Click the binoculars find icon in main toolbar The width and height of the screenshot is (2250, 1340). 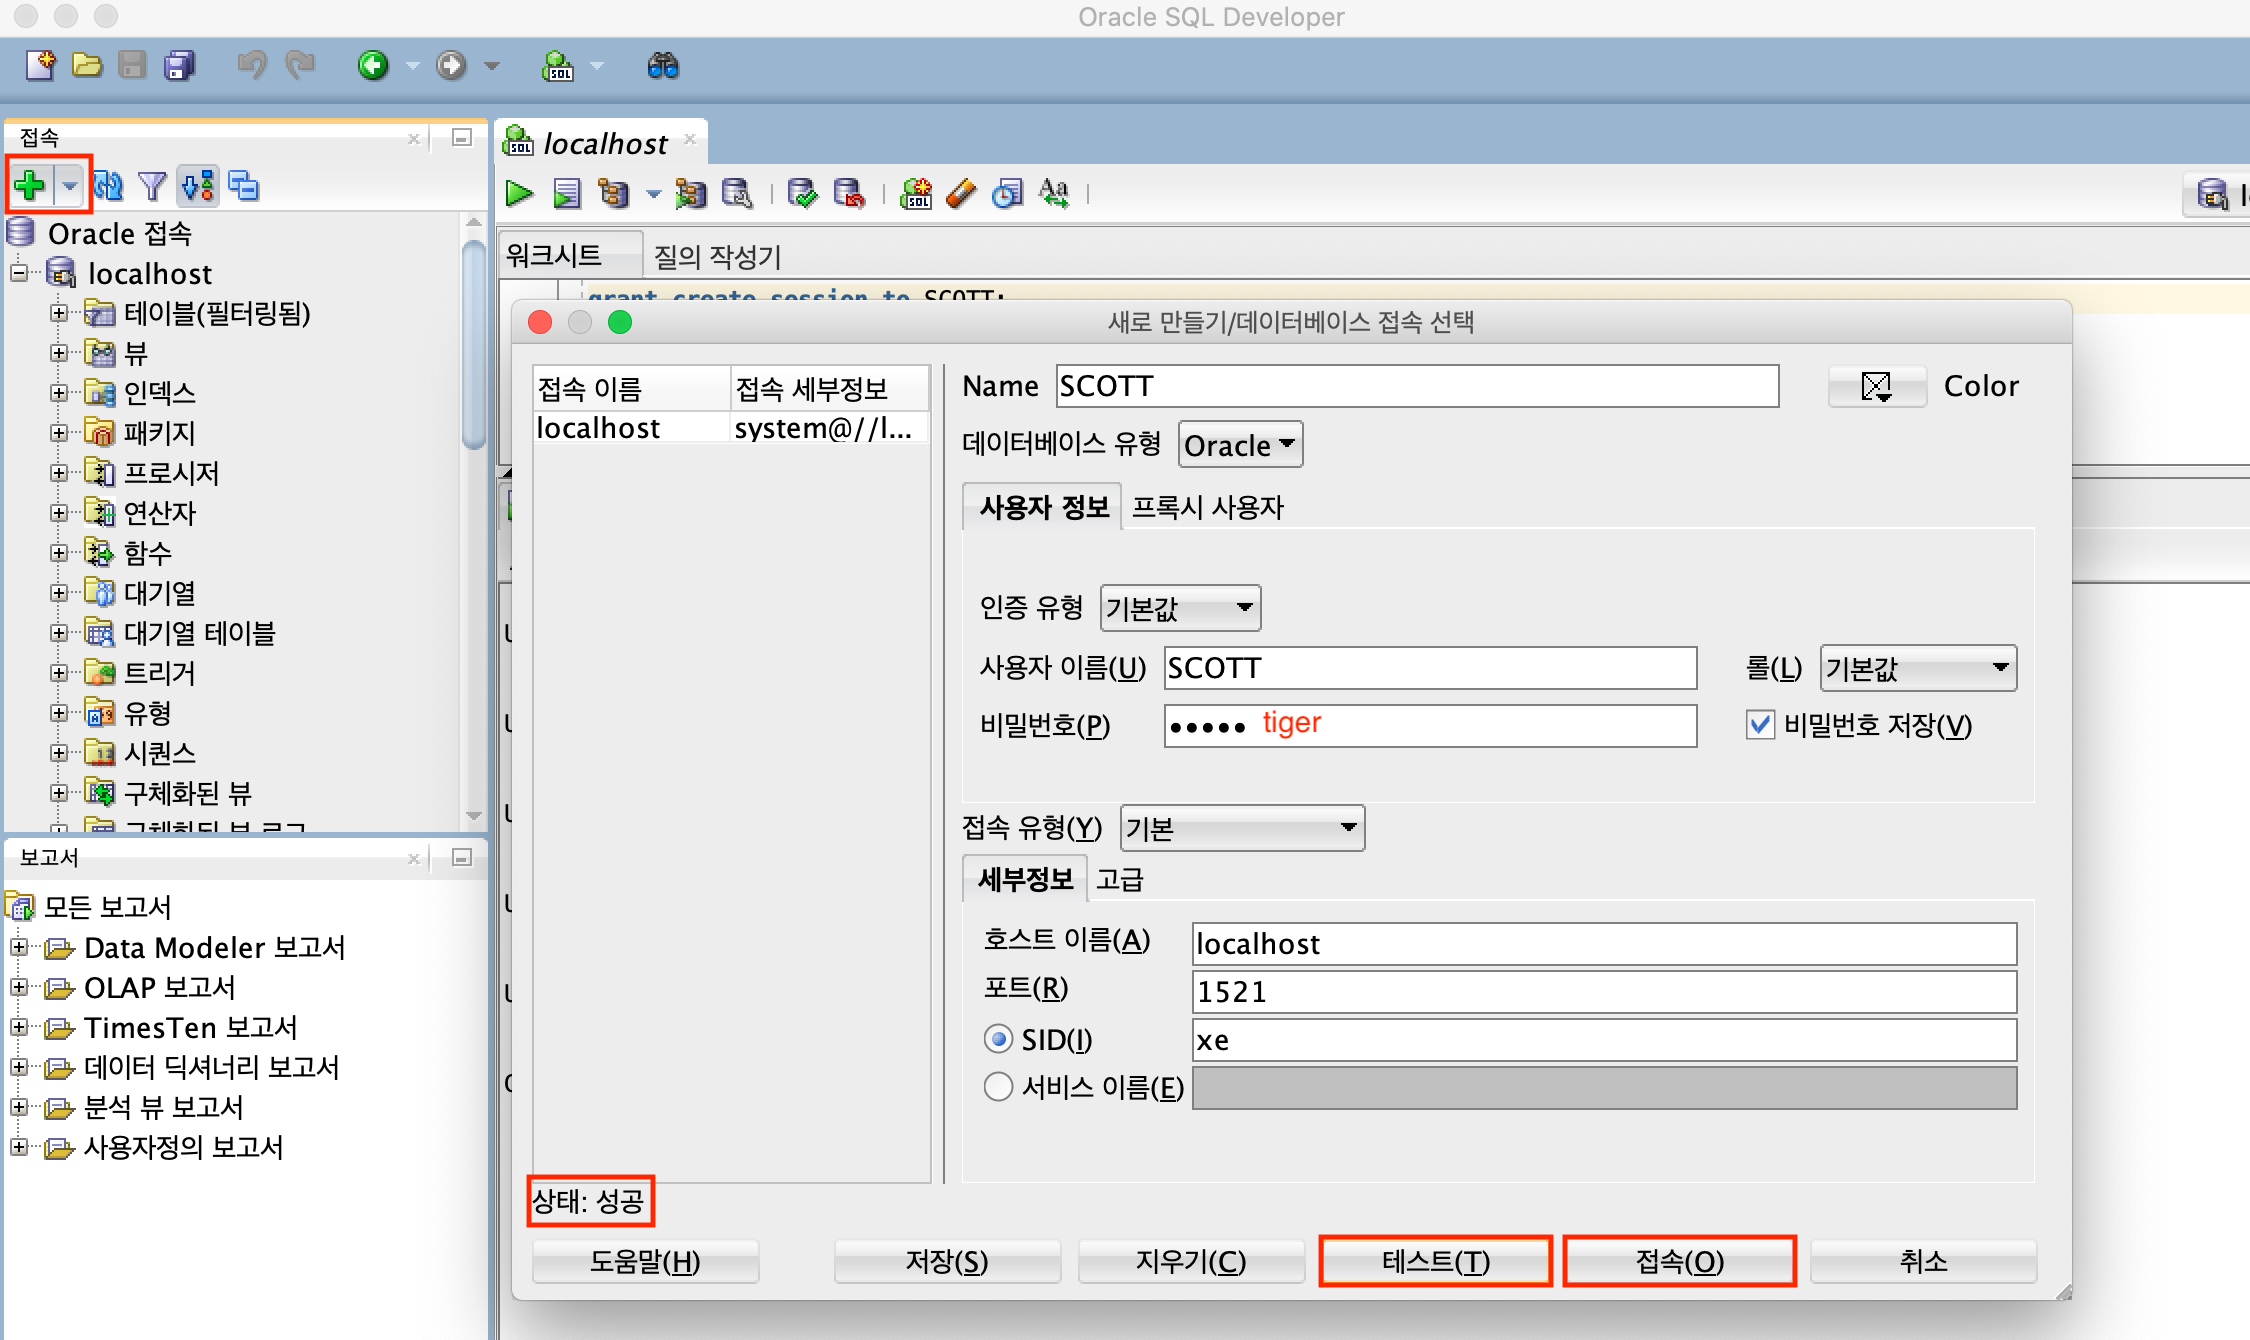[x=663, y=67]
